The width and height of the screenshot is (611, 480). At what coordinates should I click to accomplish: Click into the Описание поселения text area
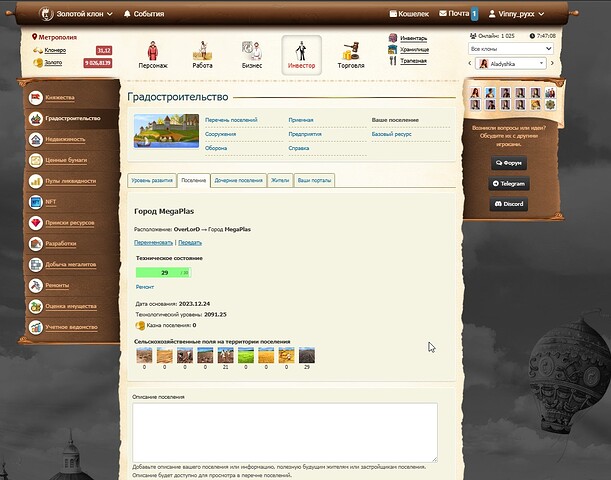pos(285,432)
